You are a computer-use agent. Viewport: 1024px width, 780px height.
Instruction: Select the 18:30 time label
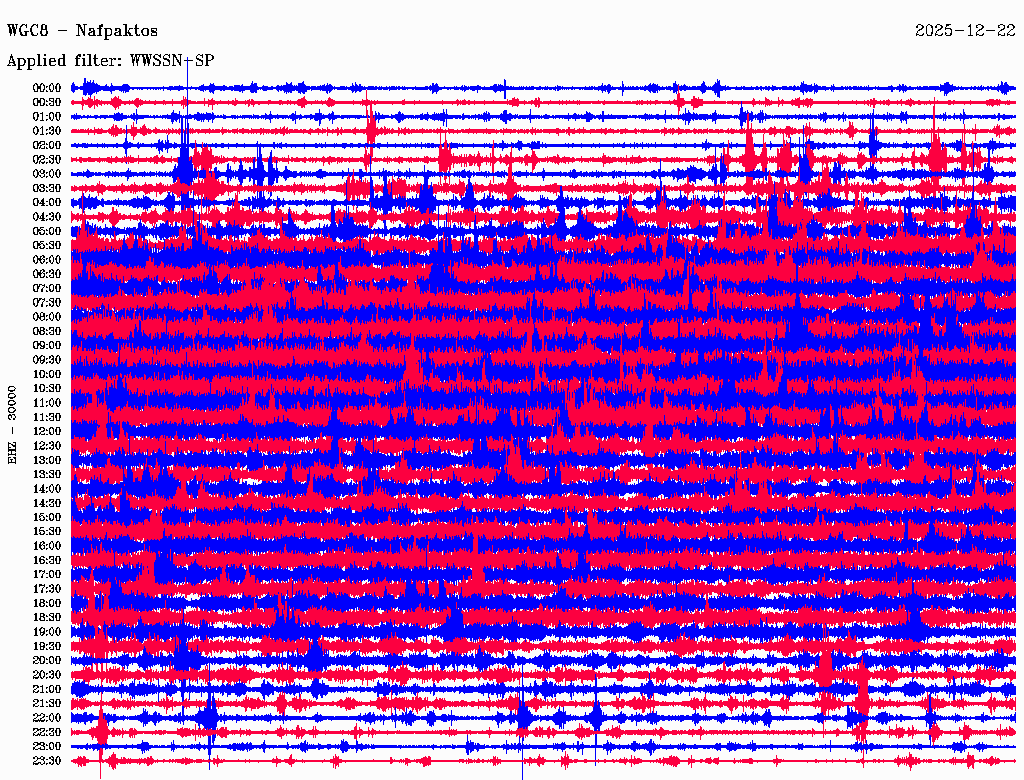(47, 618)
